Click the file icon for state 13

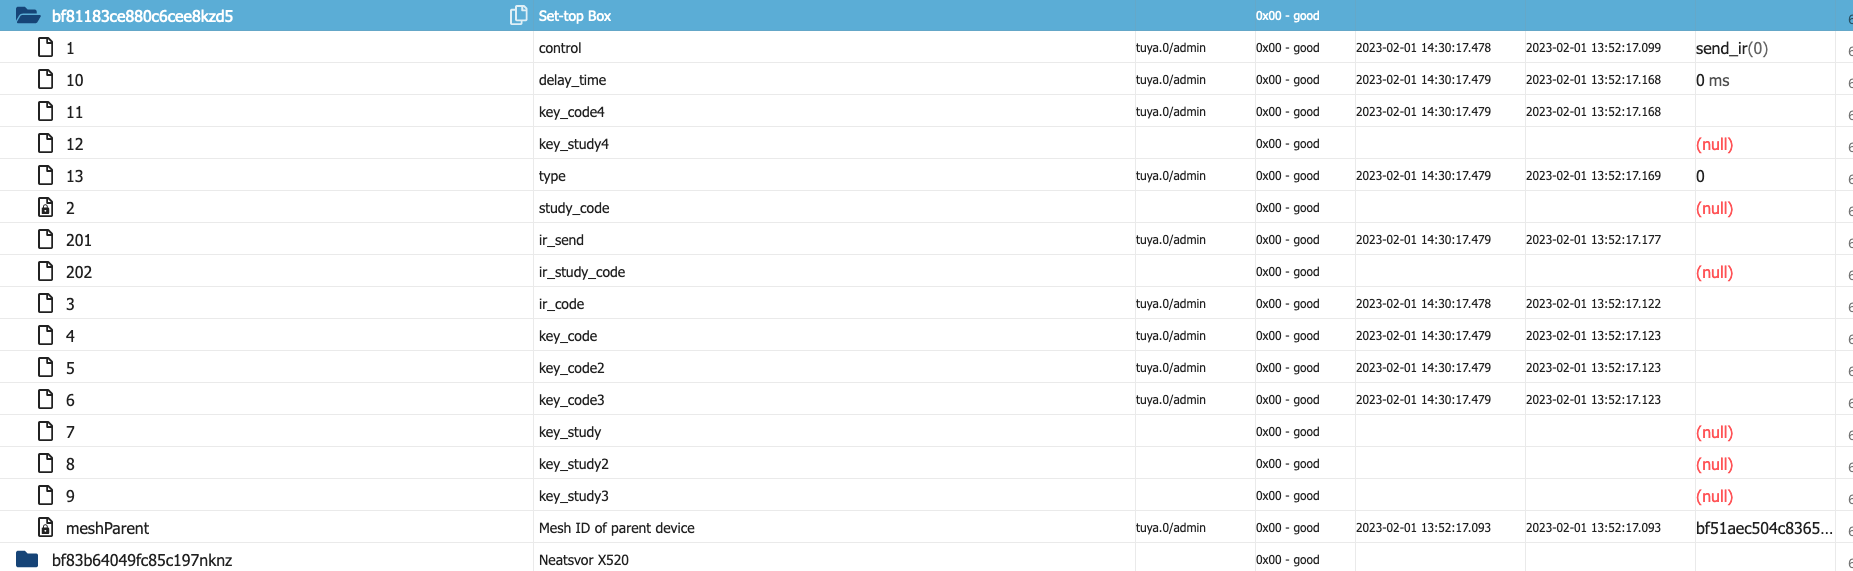(45, 175)
